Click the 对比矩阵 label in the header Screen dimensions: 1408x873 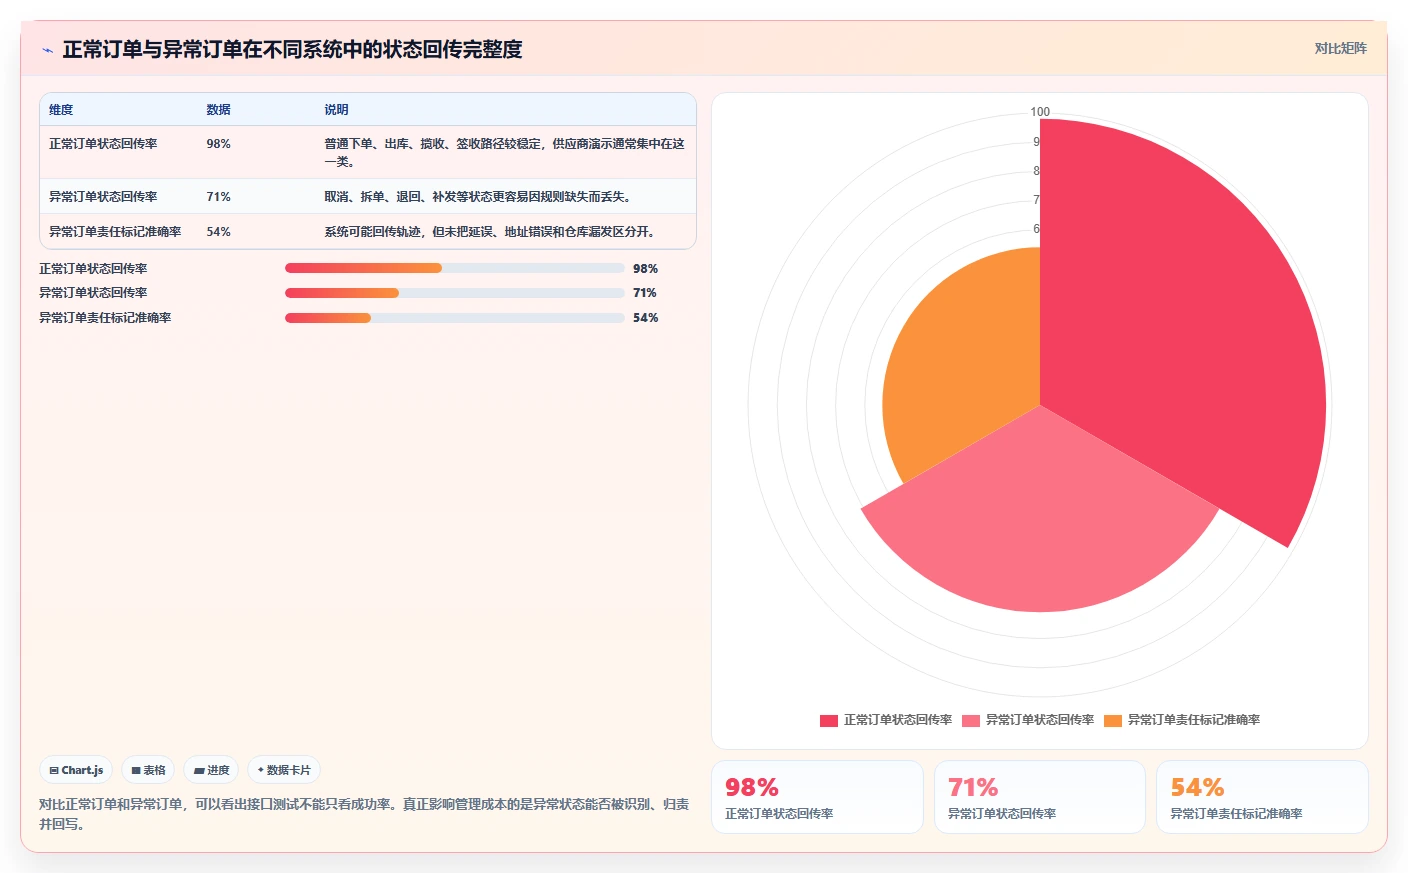(1340, 48)
